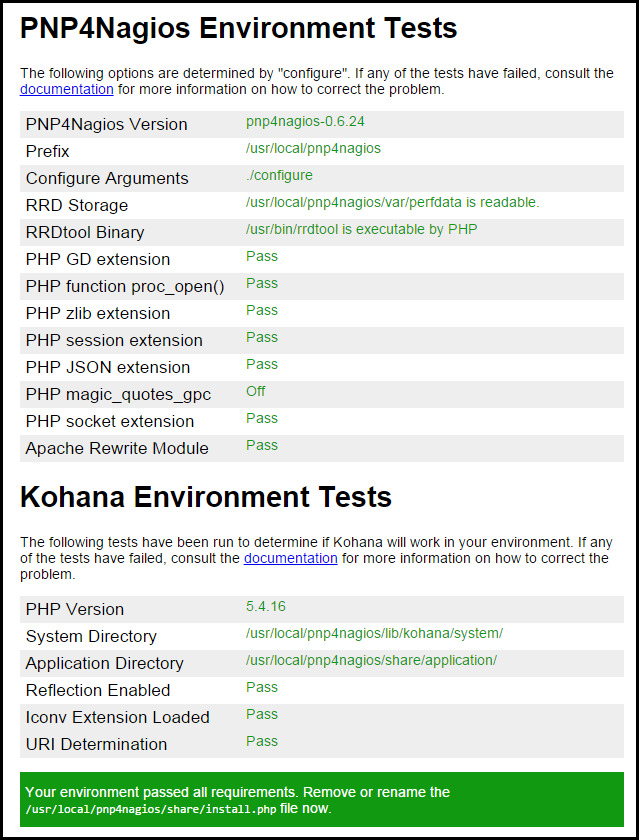Click the PHP Version 5.4.16 value
The image size is (639, 840).
click(x=266, y=606)
